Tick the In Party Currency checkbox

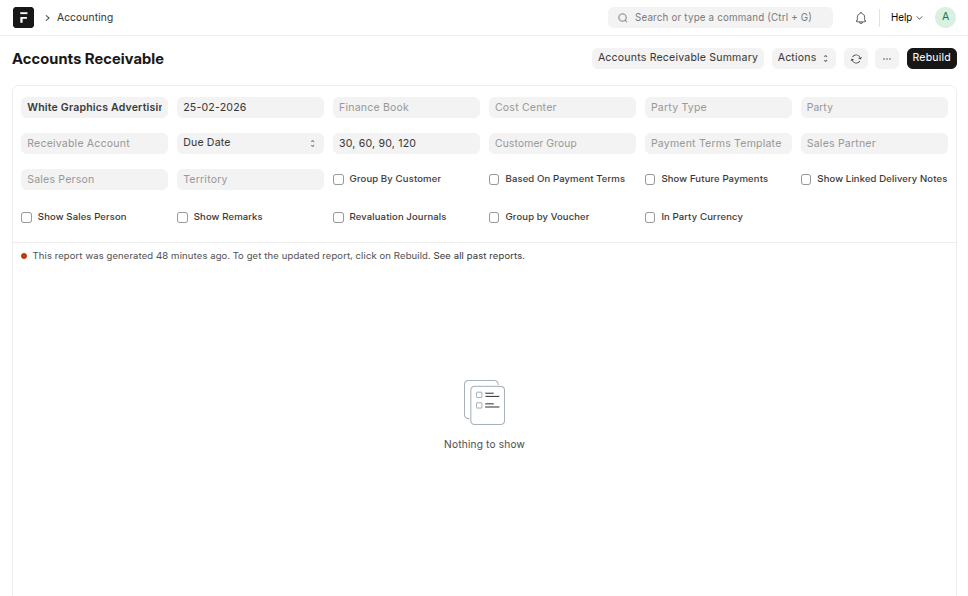click(650, 217)
